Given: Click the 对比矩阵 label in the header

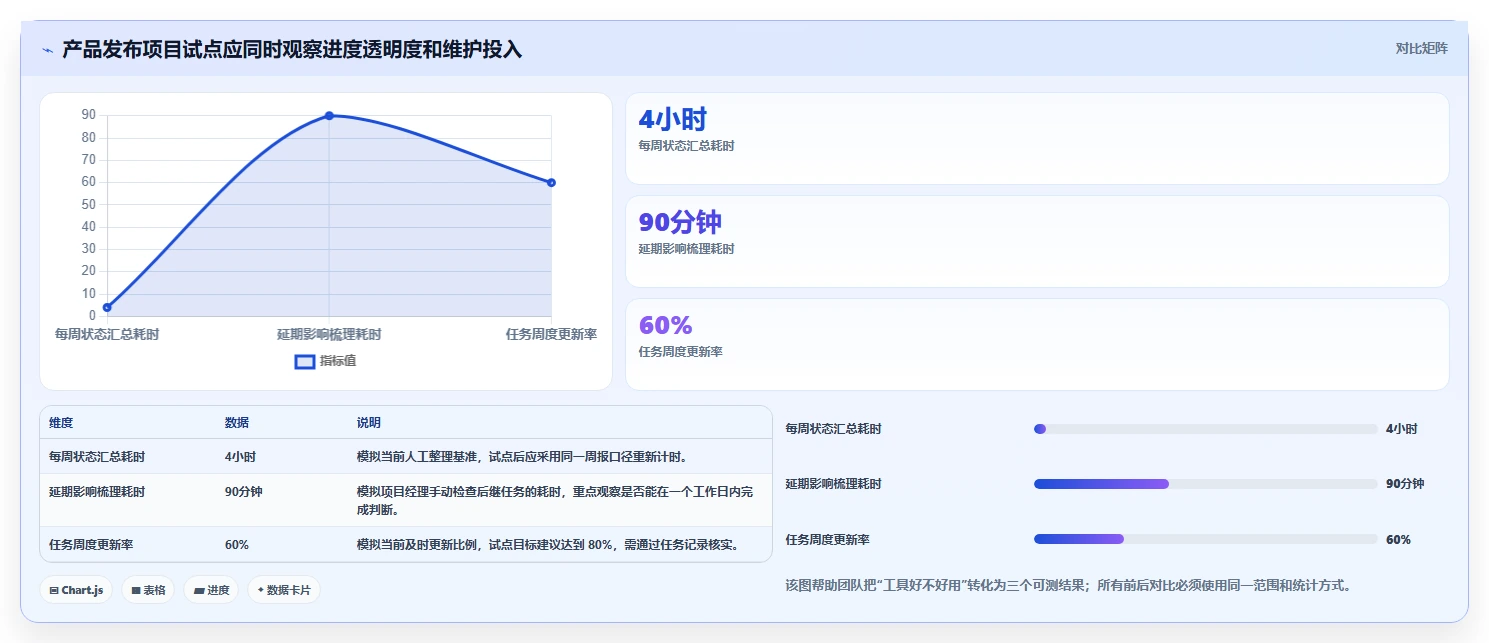Looking at the screenshot, I should click(x=1422, y=48).
